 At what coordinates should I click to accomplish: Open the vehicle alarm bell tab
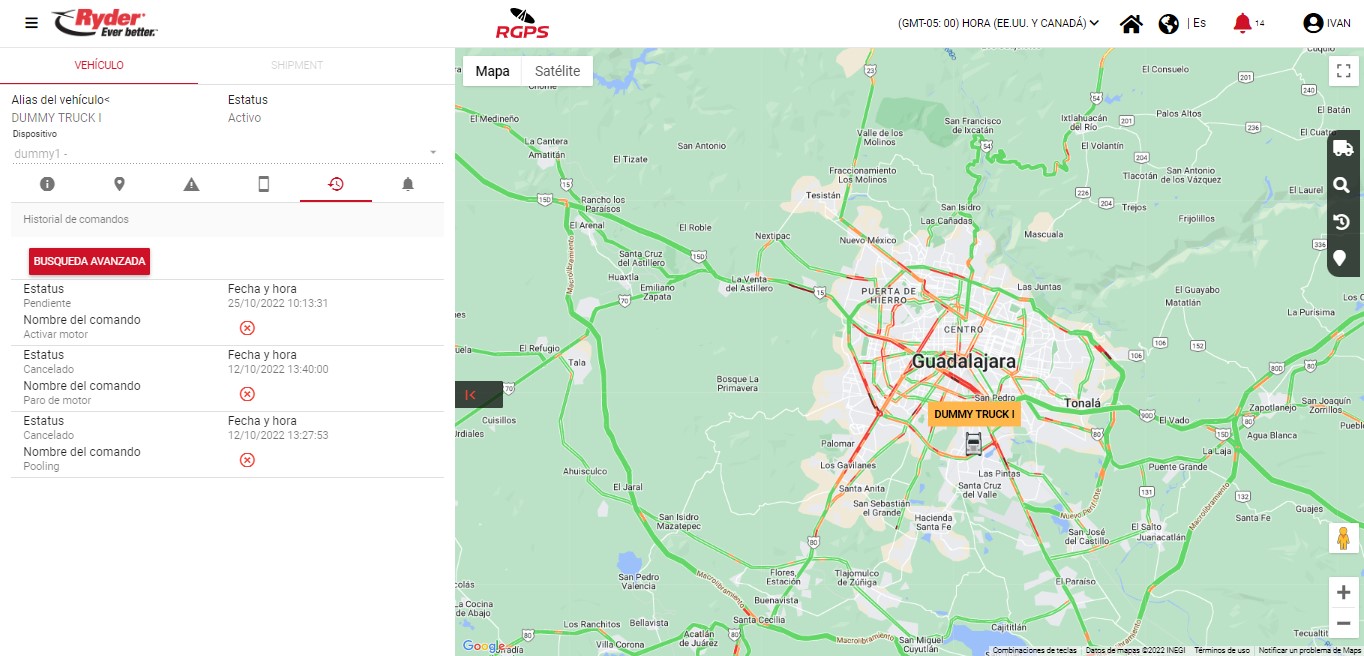pos(408,184)
